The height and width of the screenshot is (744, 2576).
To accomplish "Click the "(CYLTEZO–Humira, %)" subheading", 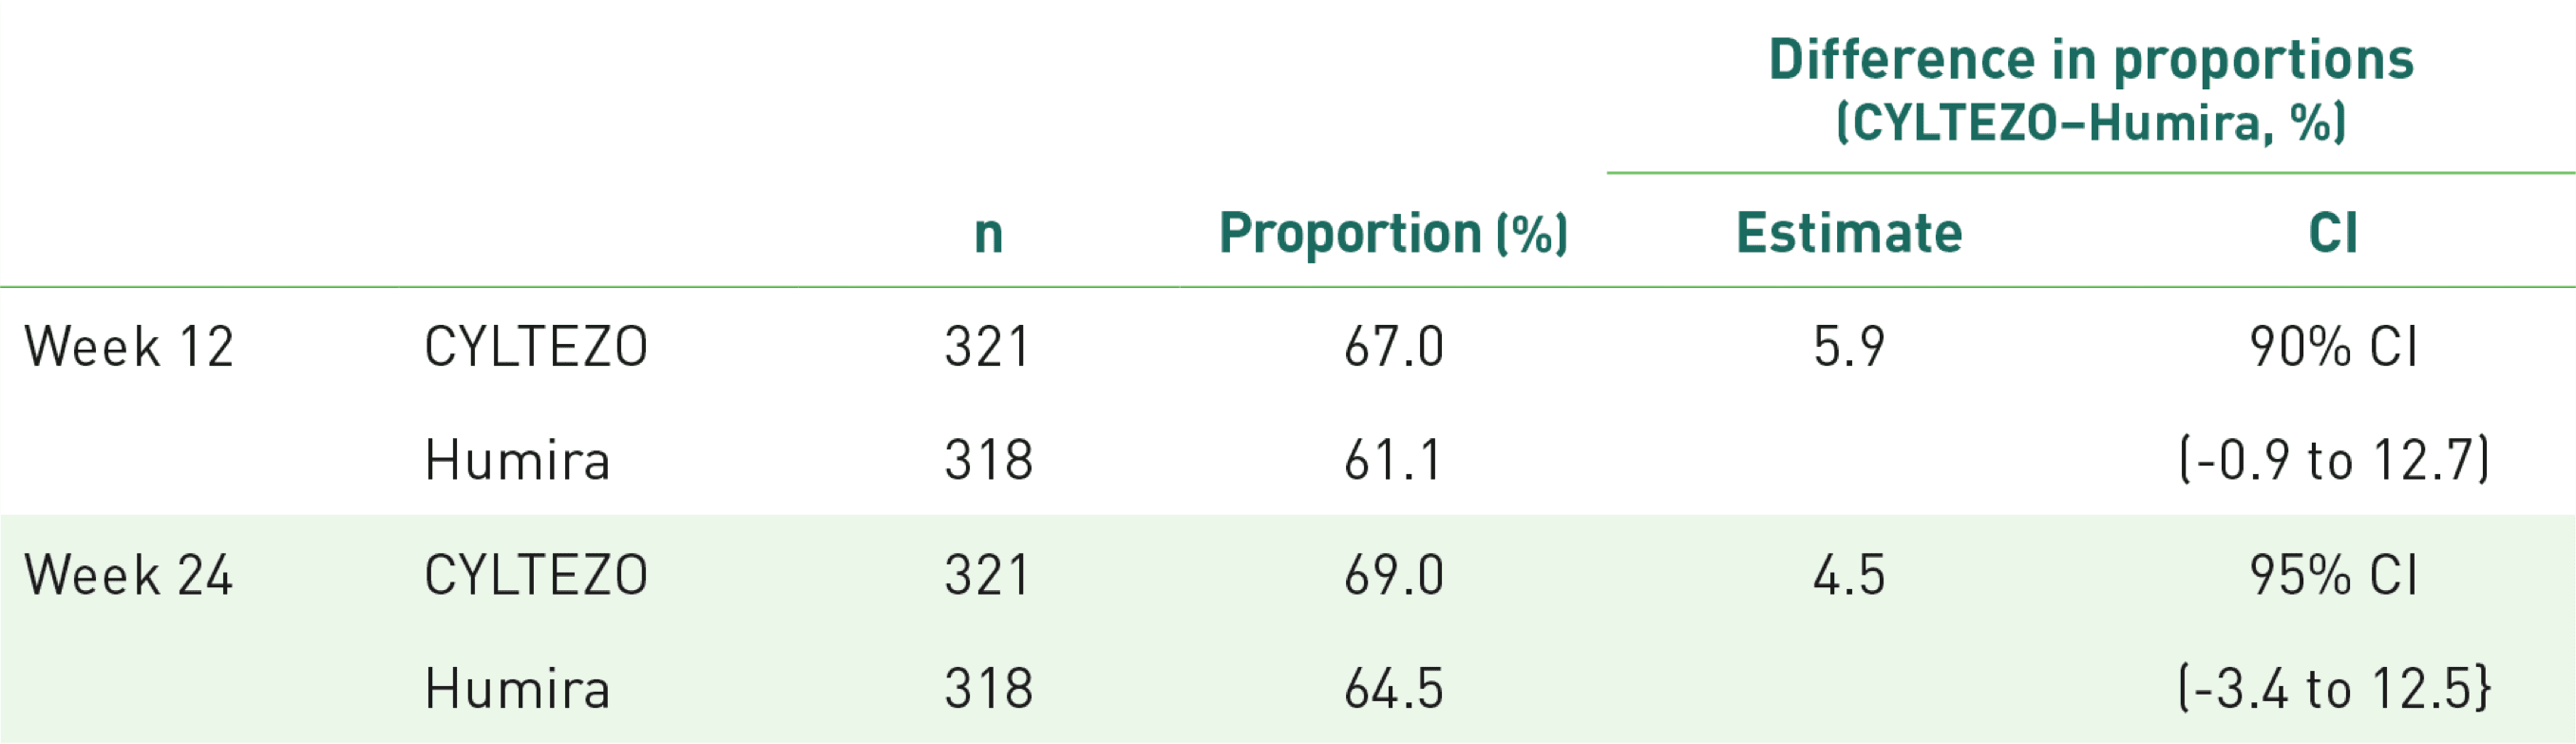I will click(2091, 124).
